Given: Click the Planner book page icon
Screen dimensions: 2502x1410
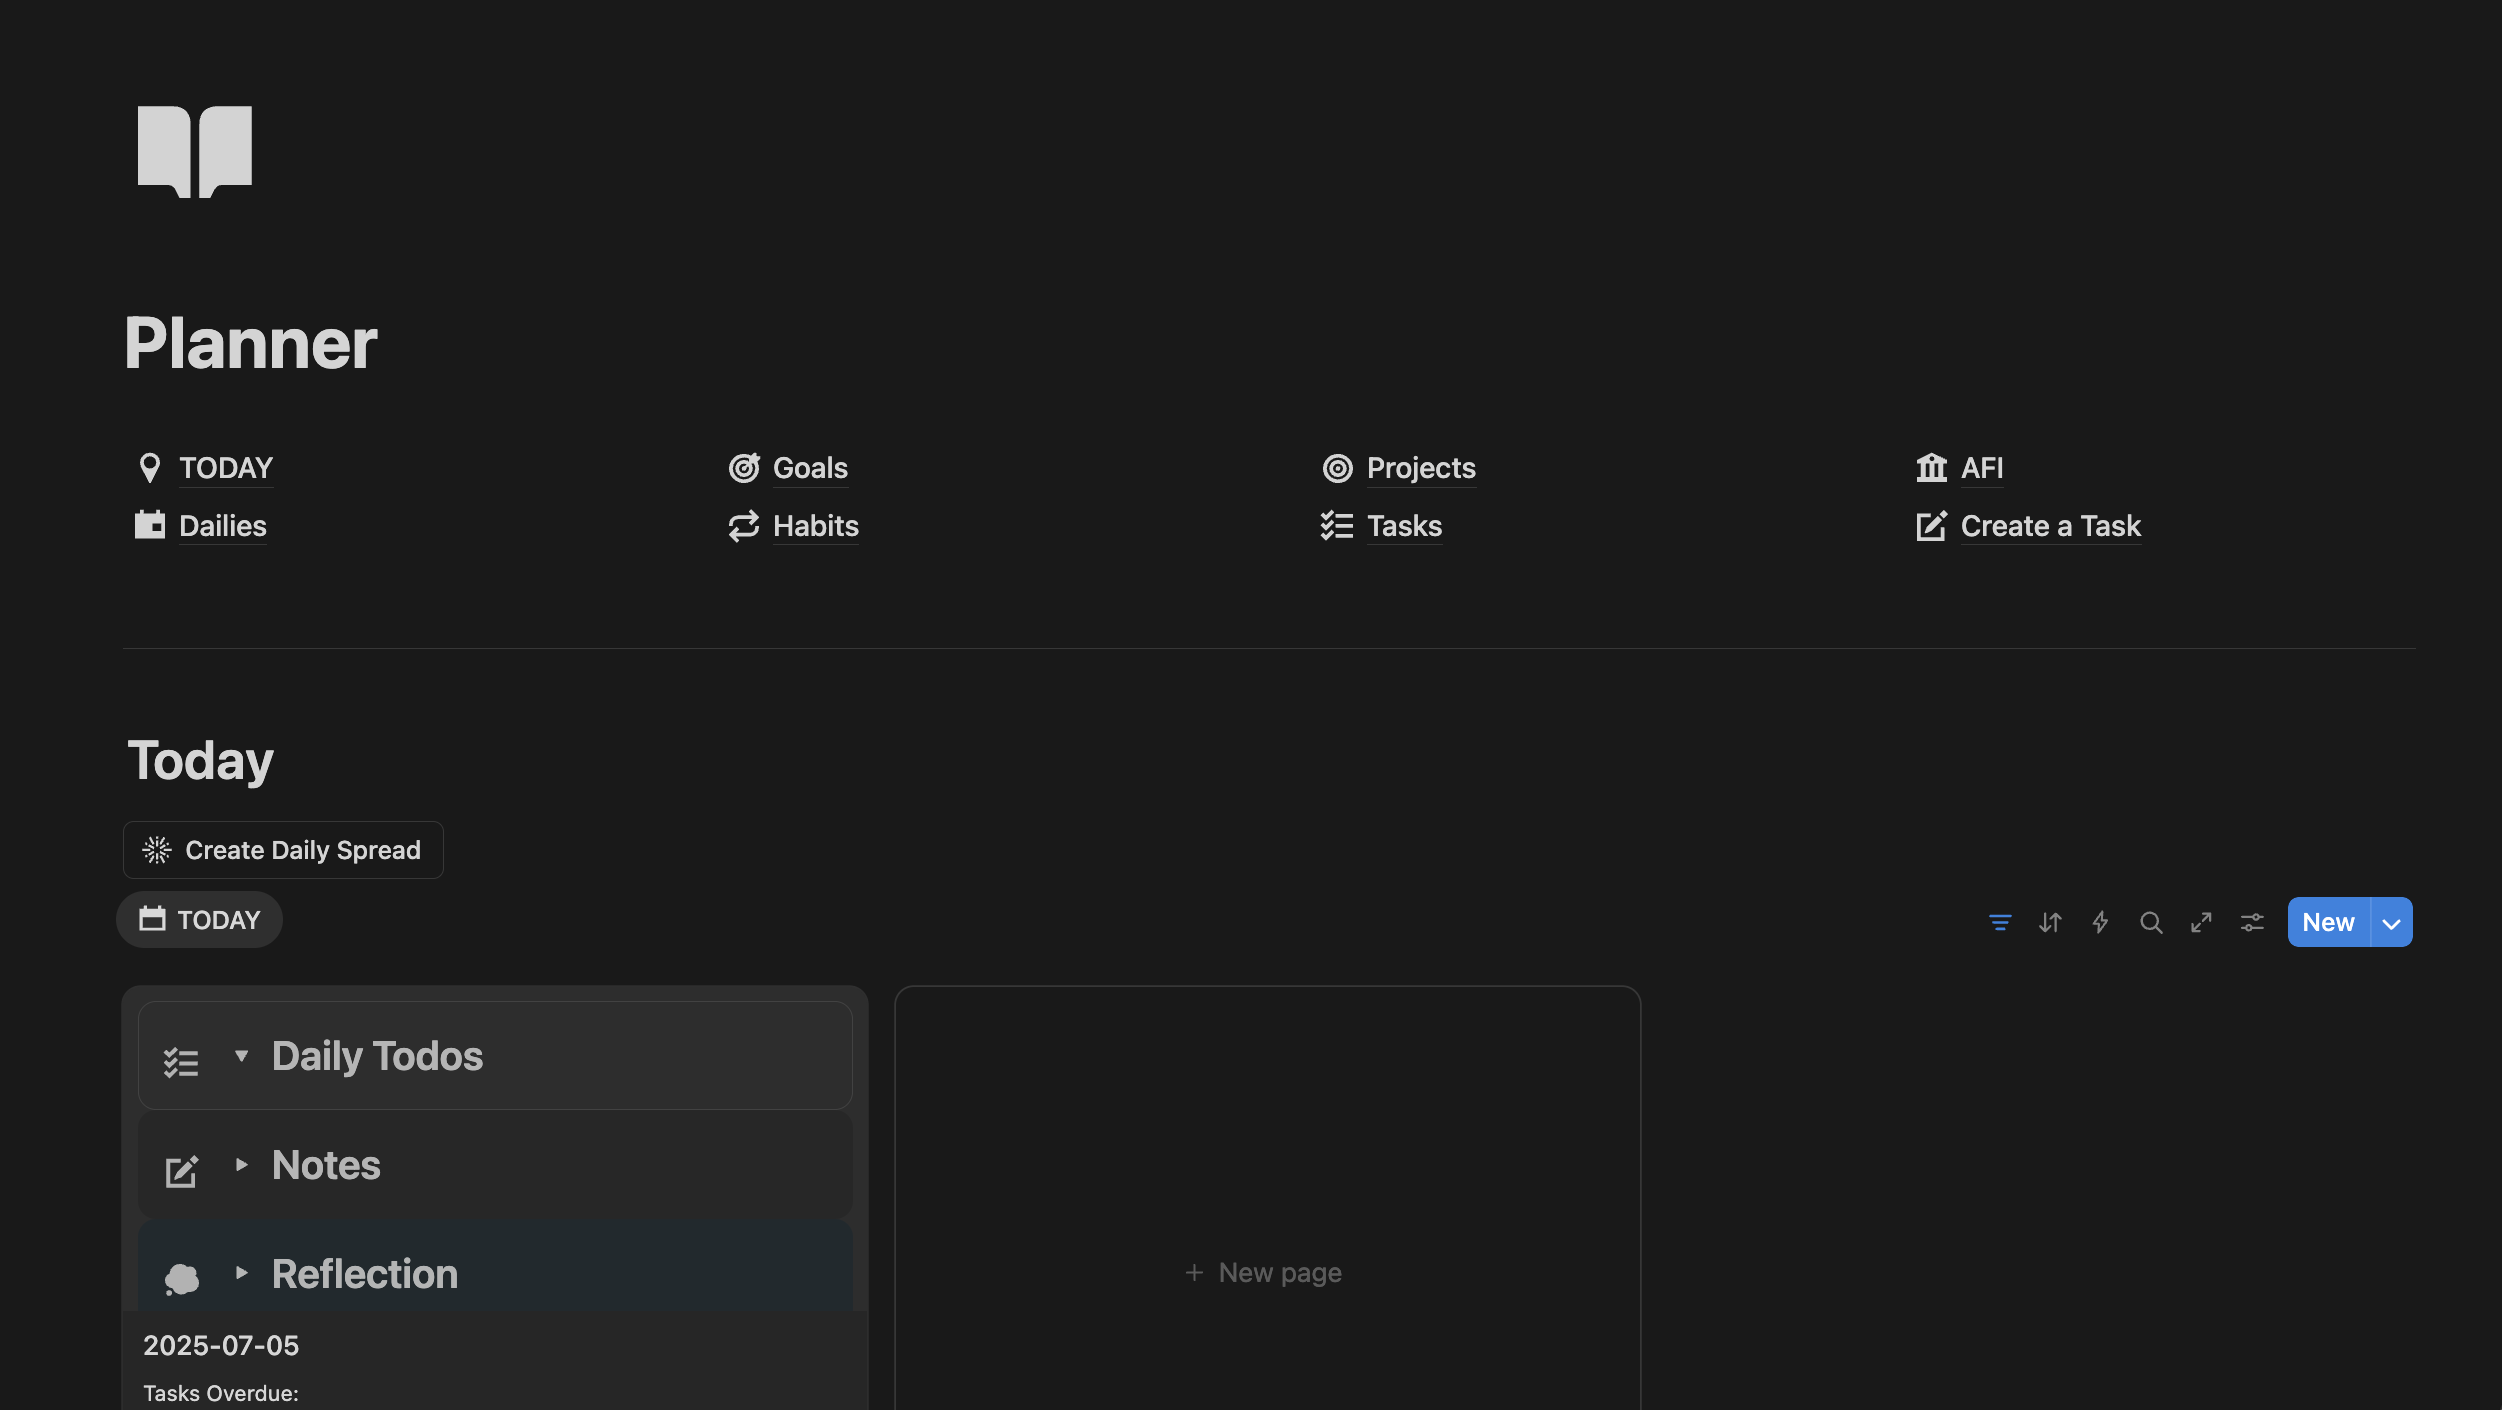Looking at the screenshot, I should click(195, 151).
